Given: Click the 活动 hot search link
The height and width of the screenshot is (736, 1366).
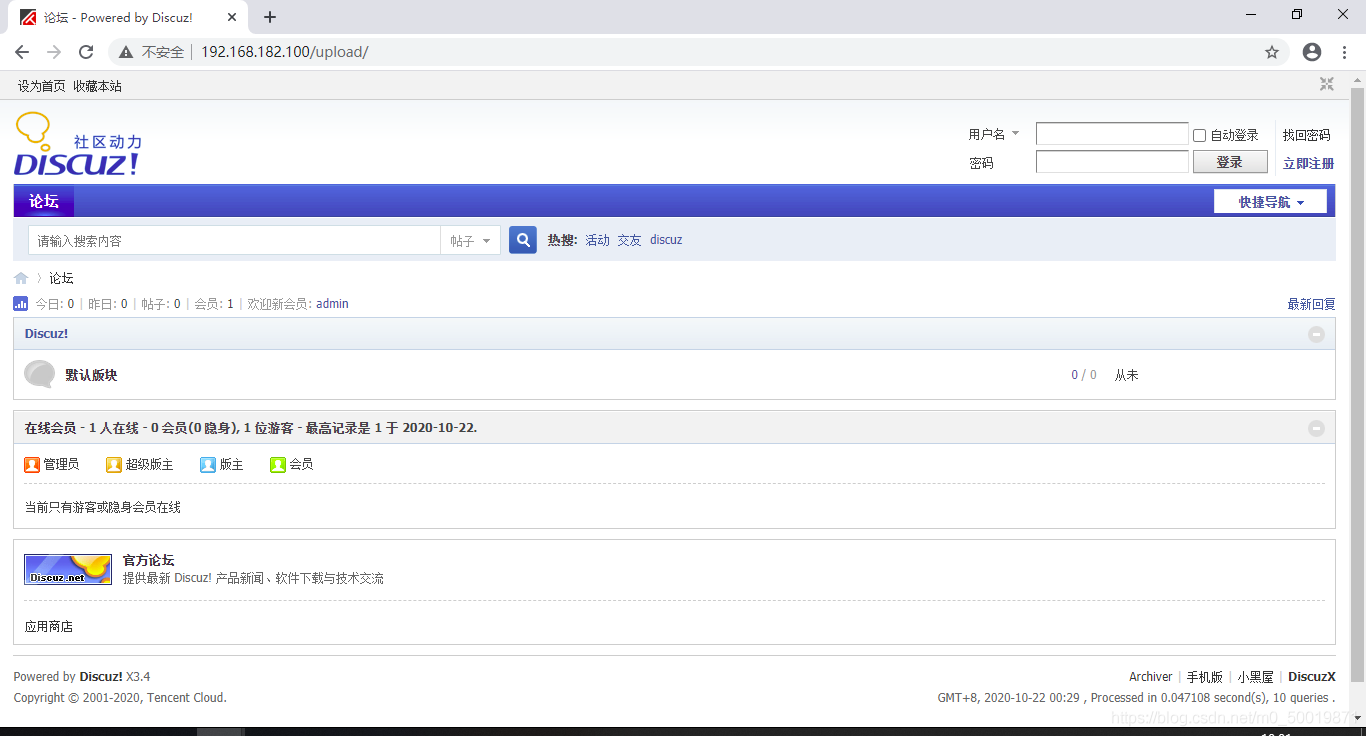Looking at the screenshot, I should [x=597, y=240].
